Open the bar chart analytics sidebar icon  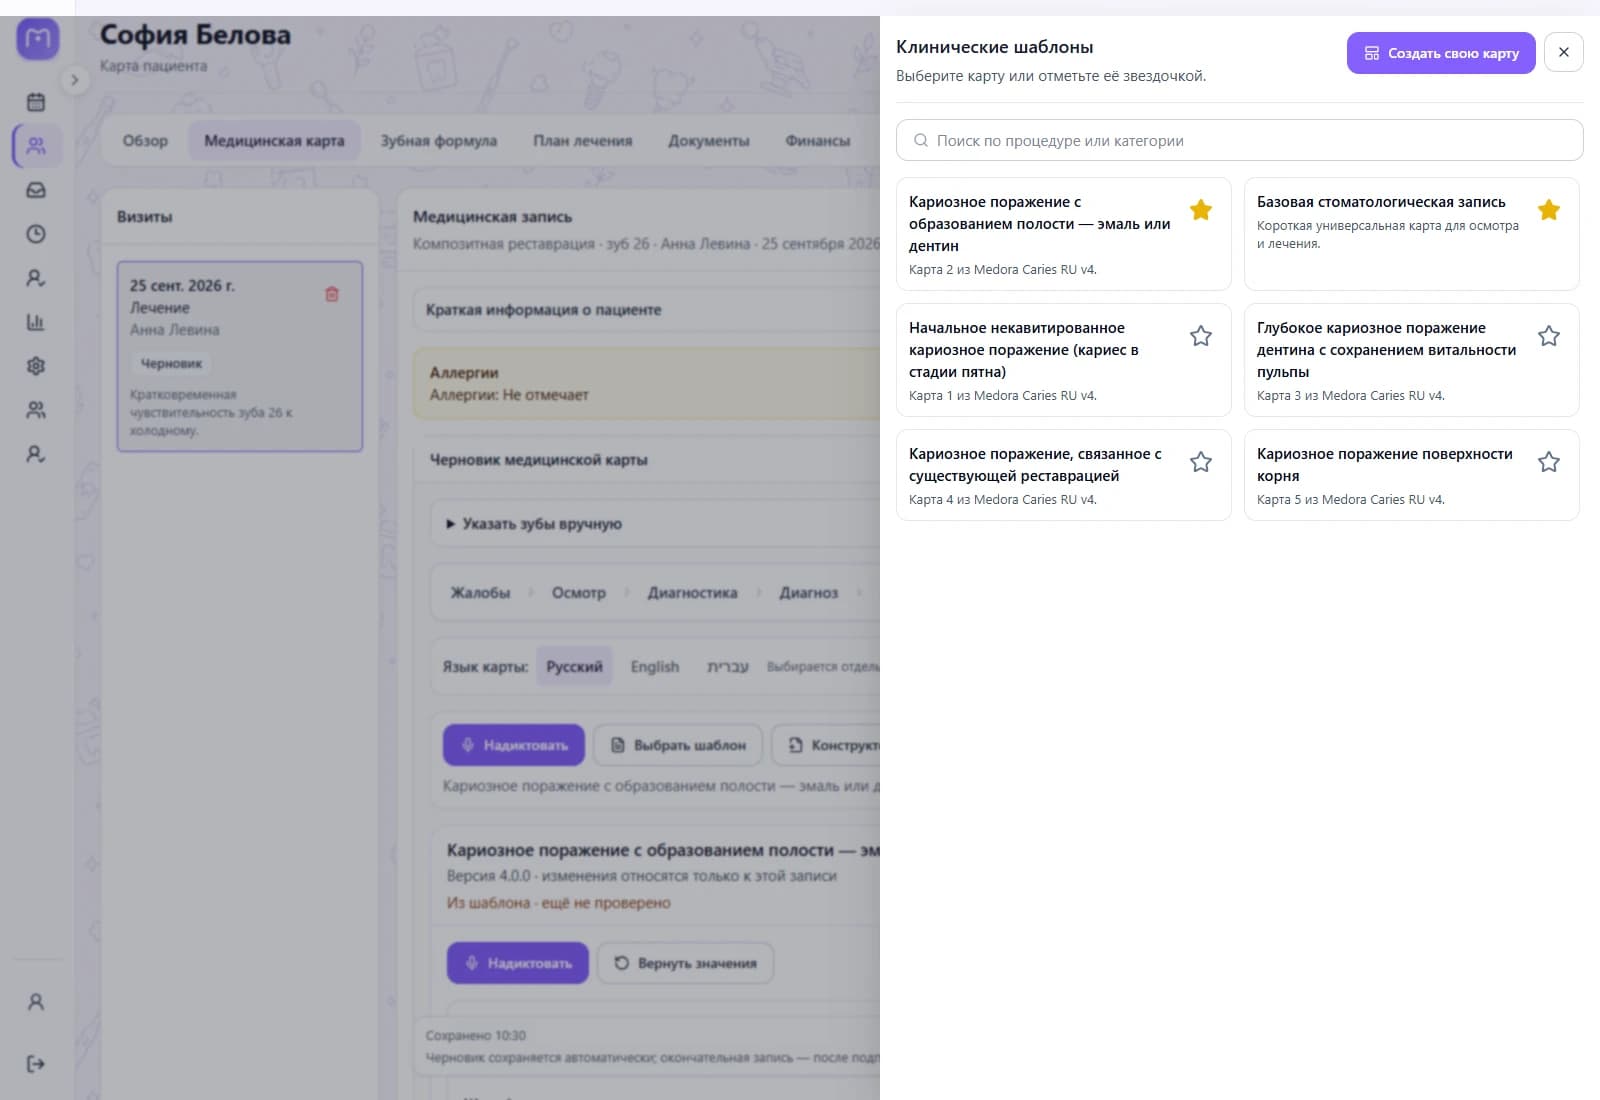point(36,322)
